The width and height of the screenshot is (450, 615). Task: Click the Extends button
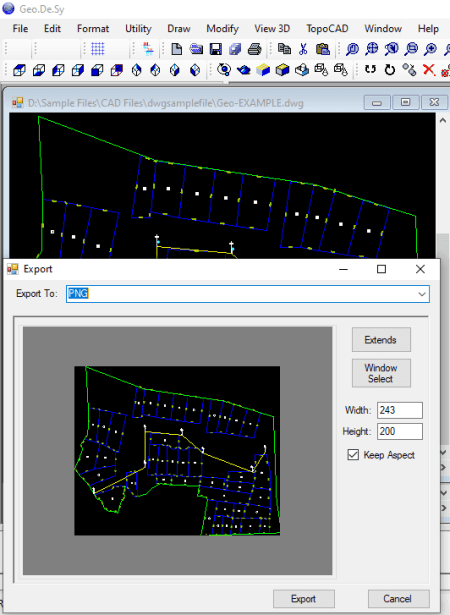pyautogui.click(x=381, y=340)
